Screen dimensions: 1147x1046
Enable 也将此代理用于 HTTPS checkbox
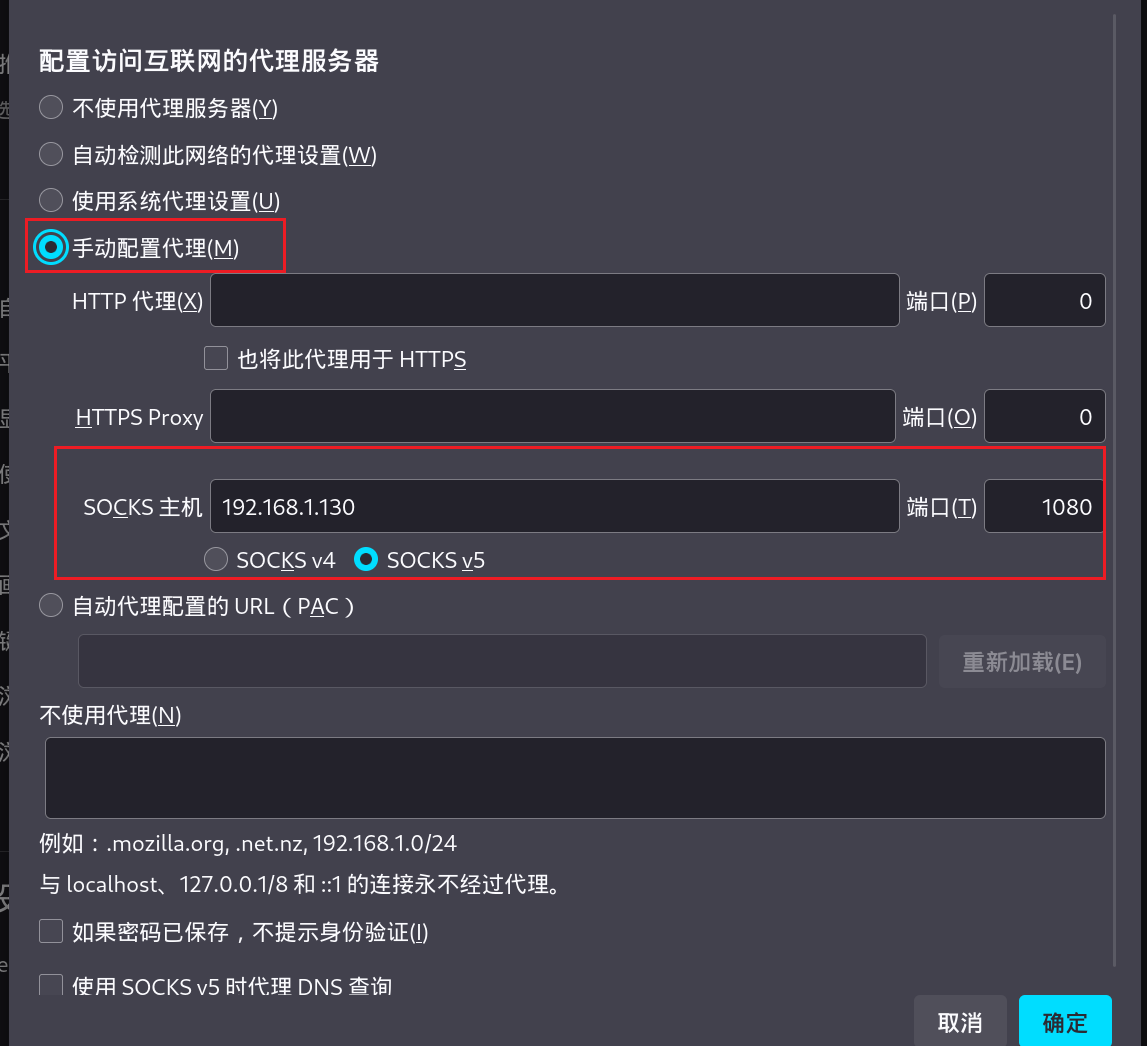tap(216, 358)
